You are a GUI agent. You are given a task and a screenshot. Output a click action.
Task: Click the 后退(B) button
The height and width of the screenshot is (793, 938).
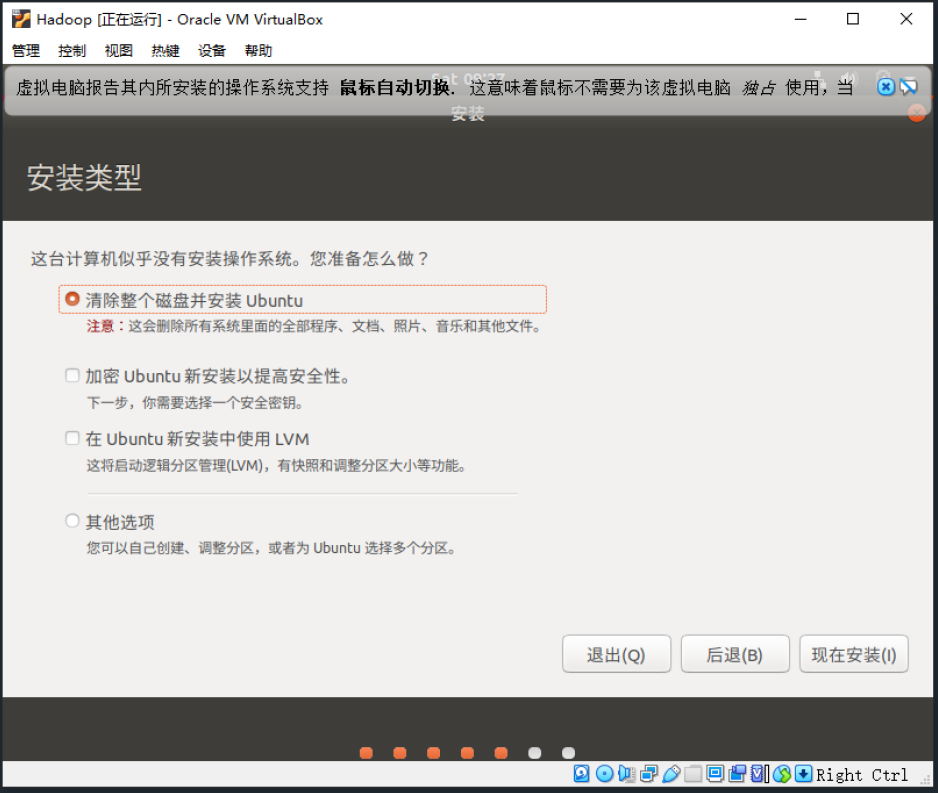click(735, 654)
